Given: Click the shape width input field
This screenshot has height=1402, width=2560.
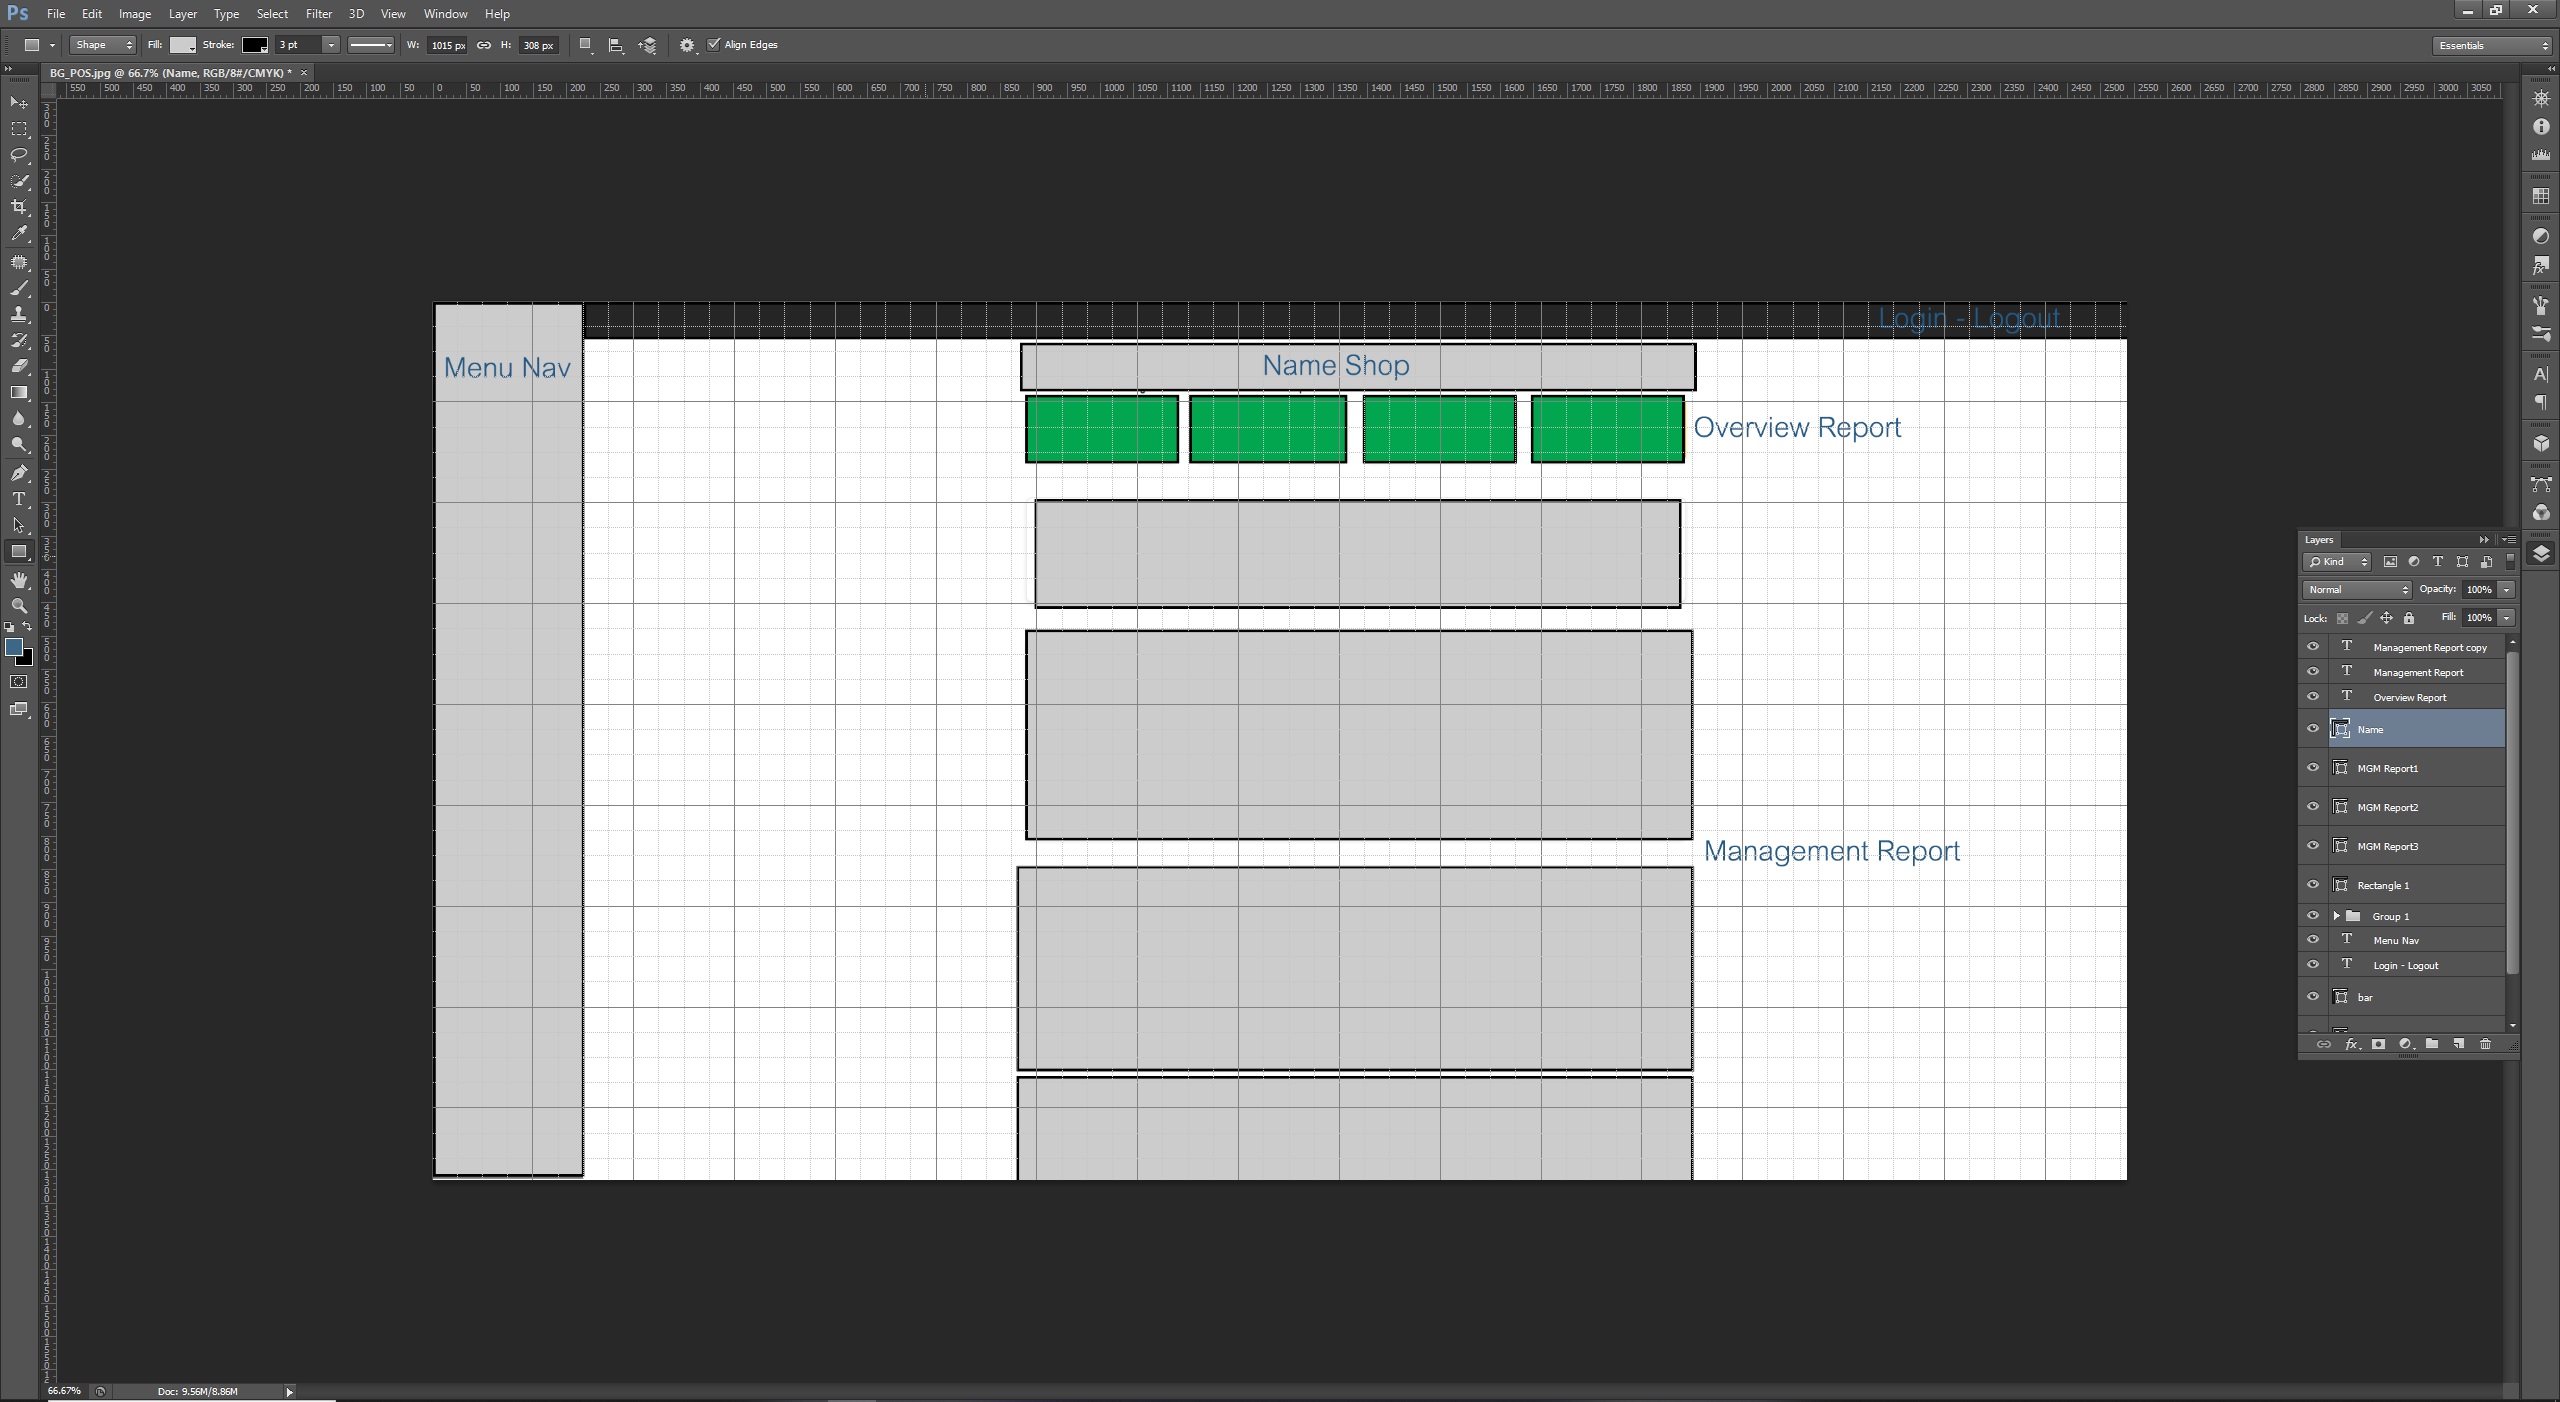Looking at the screenshot, I should 446,45.
